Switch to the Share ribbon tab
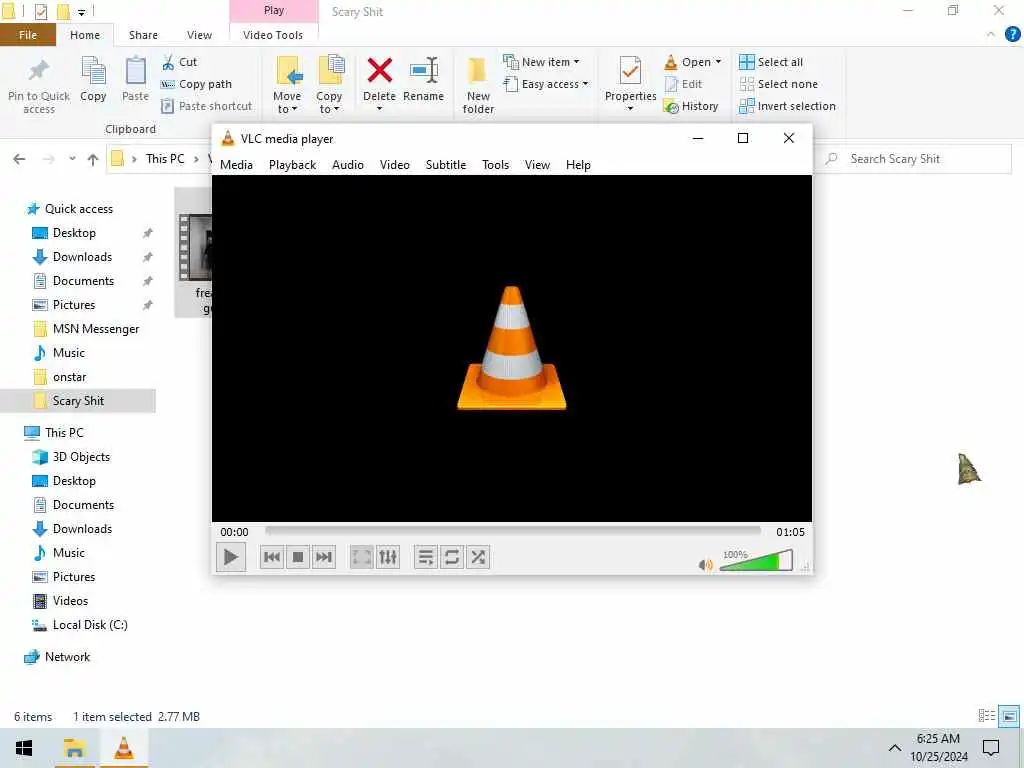The image size is (1024, 768). coord(143,35)
